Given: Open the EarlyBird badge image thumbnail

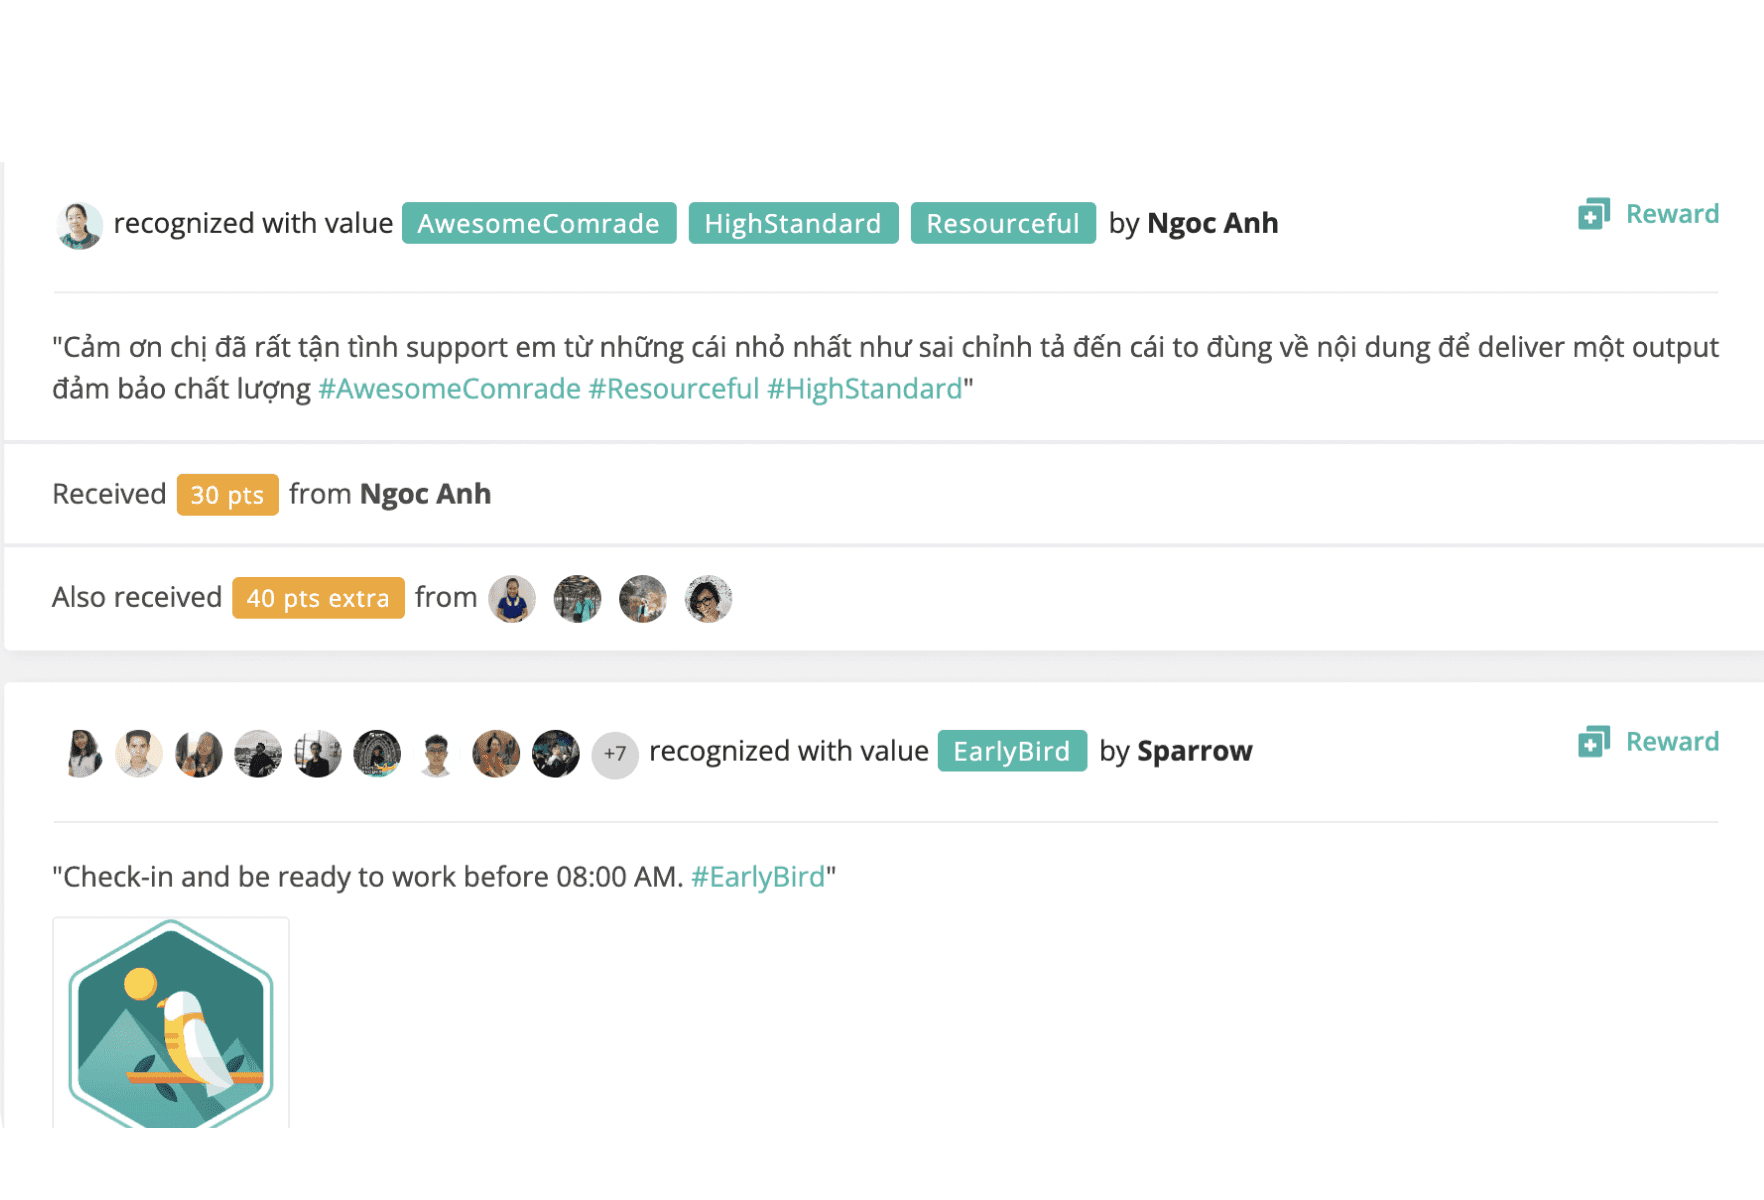Looking at the screenshot, I should pyautogui.click(x=171, y=1023).
